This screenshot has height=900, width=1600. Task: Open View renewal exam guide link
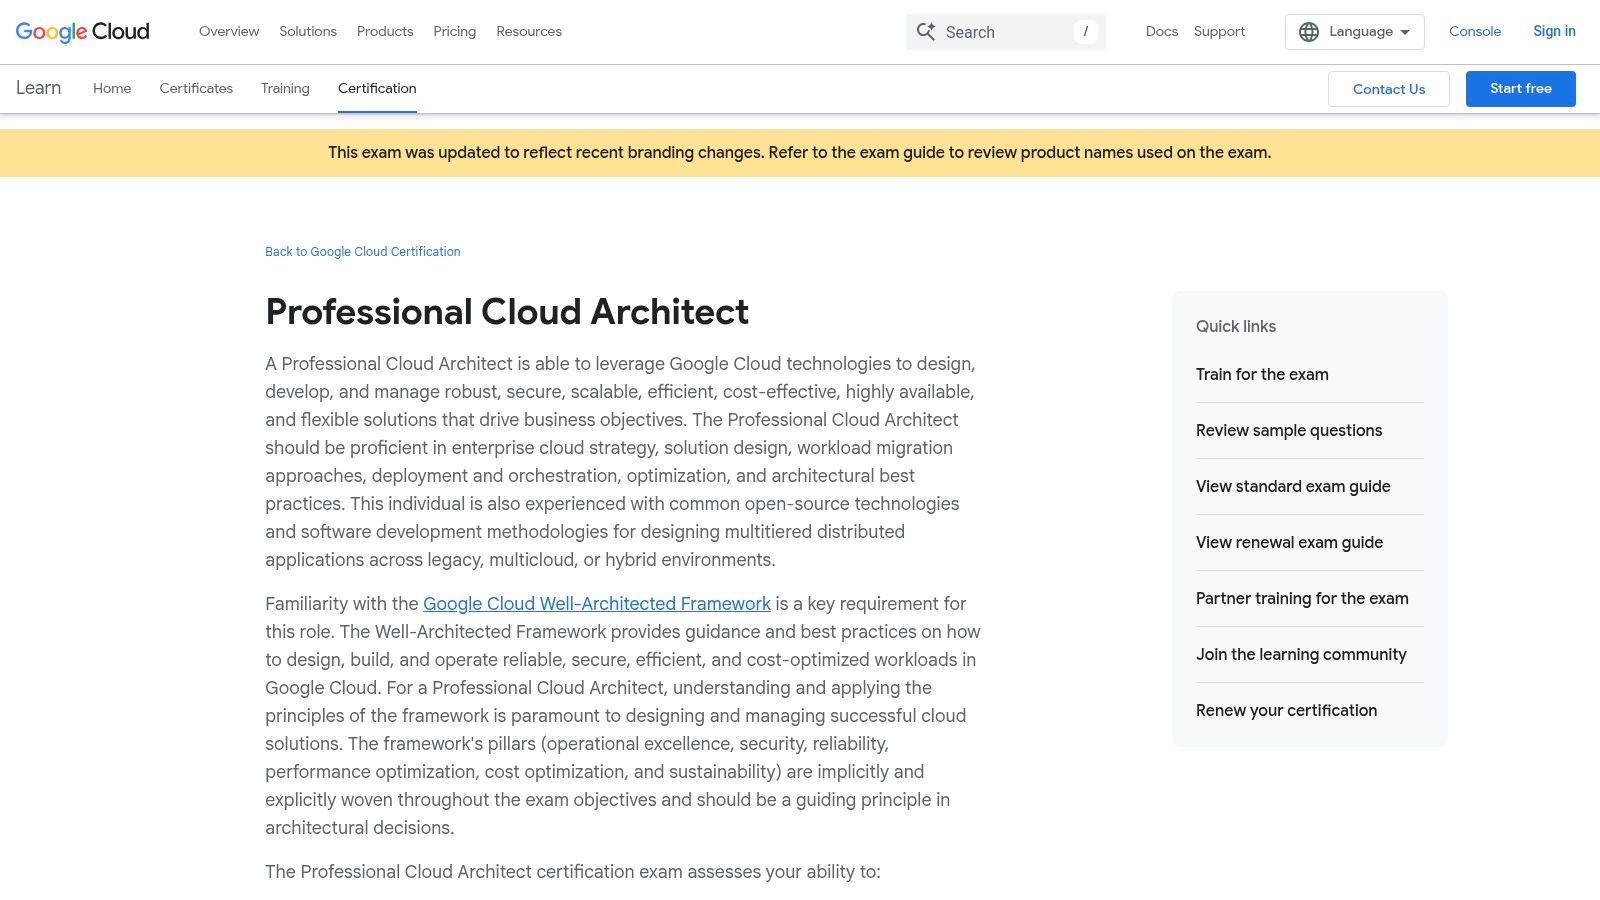click(x=1289, y=543)
